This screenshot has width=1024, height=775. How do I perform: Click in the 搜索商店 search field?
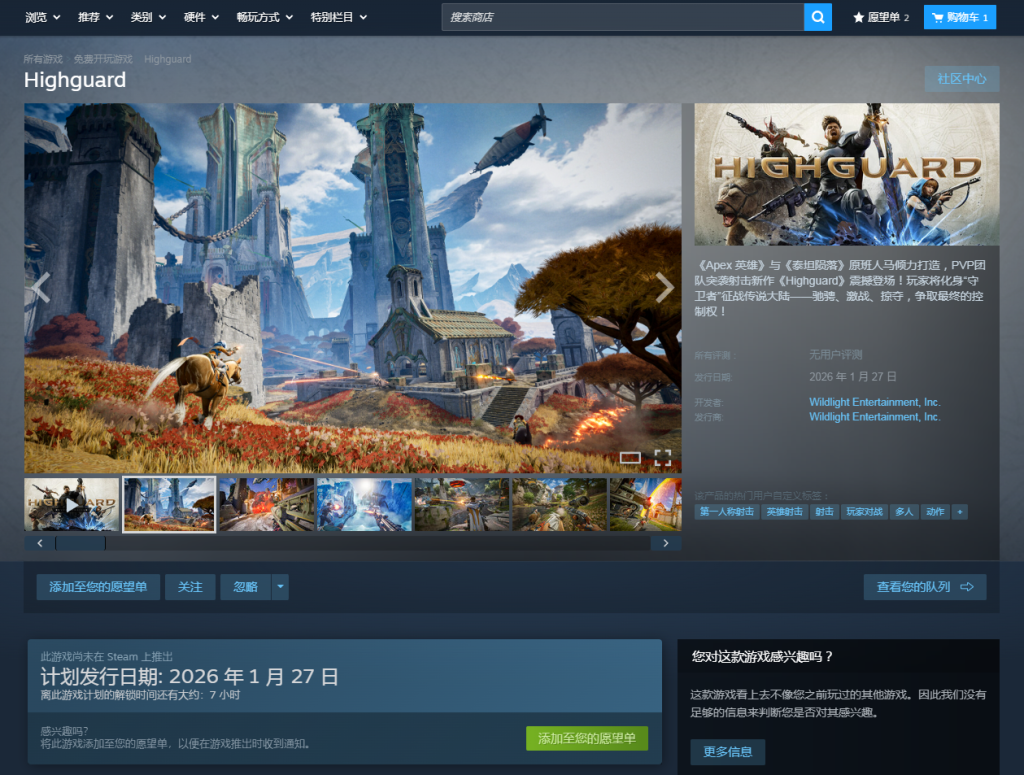click(622, 17)
